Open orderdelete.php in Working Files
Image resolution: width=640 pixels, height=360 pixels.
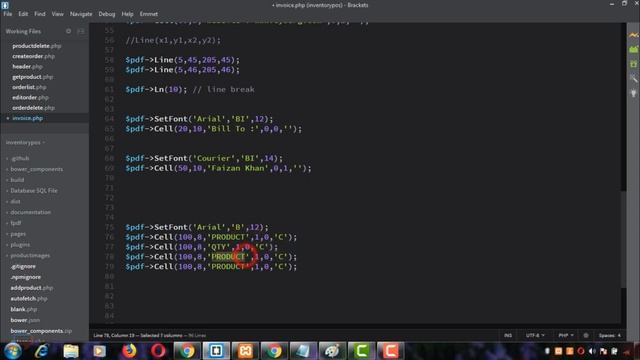click(x=33, y=108)
